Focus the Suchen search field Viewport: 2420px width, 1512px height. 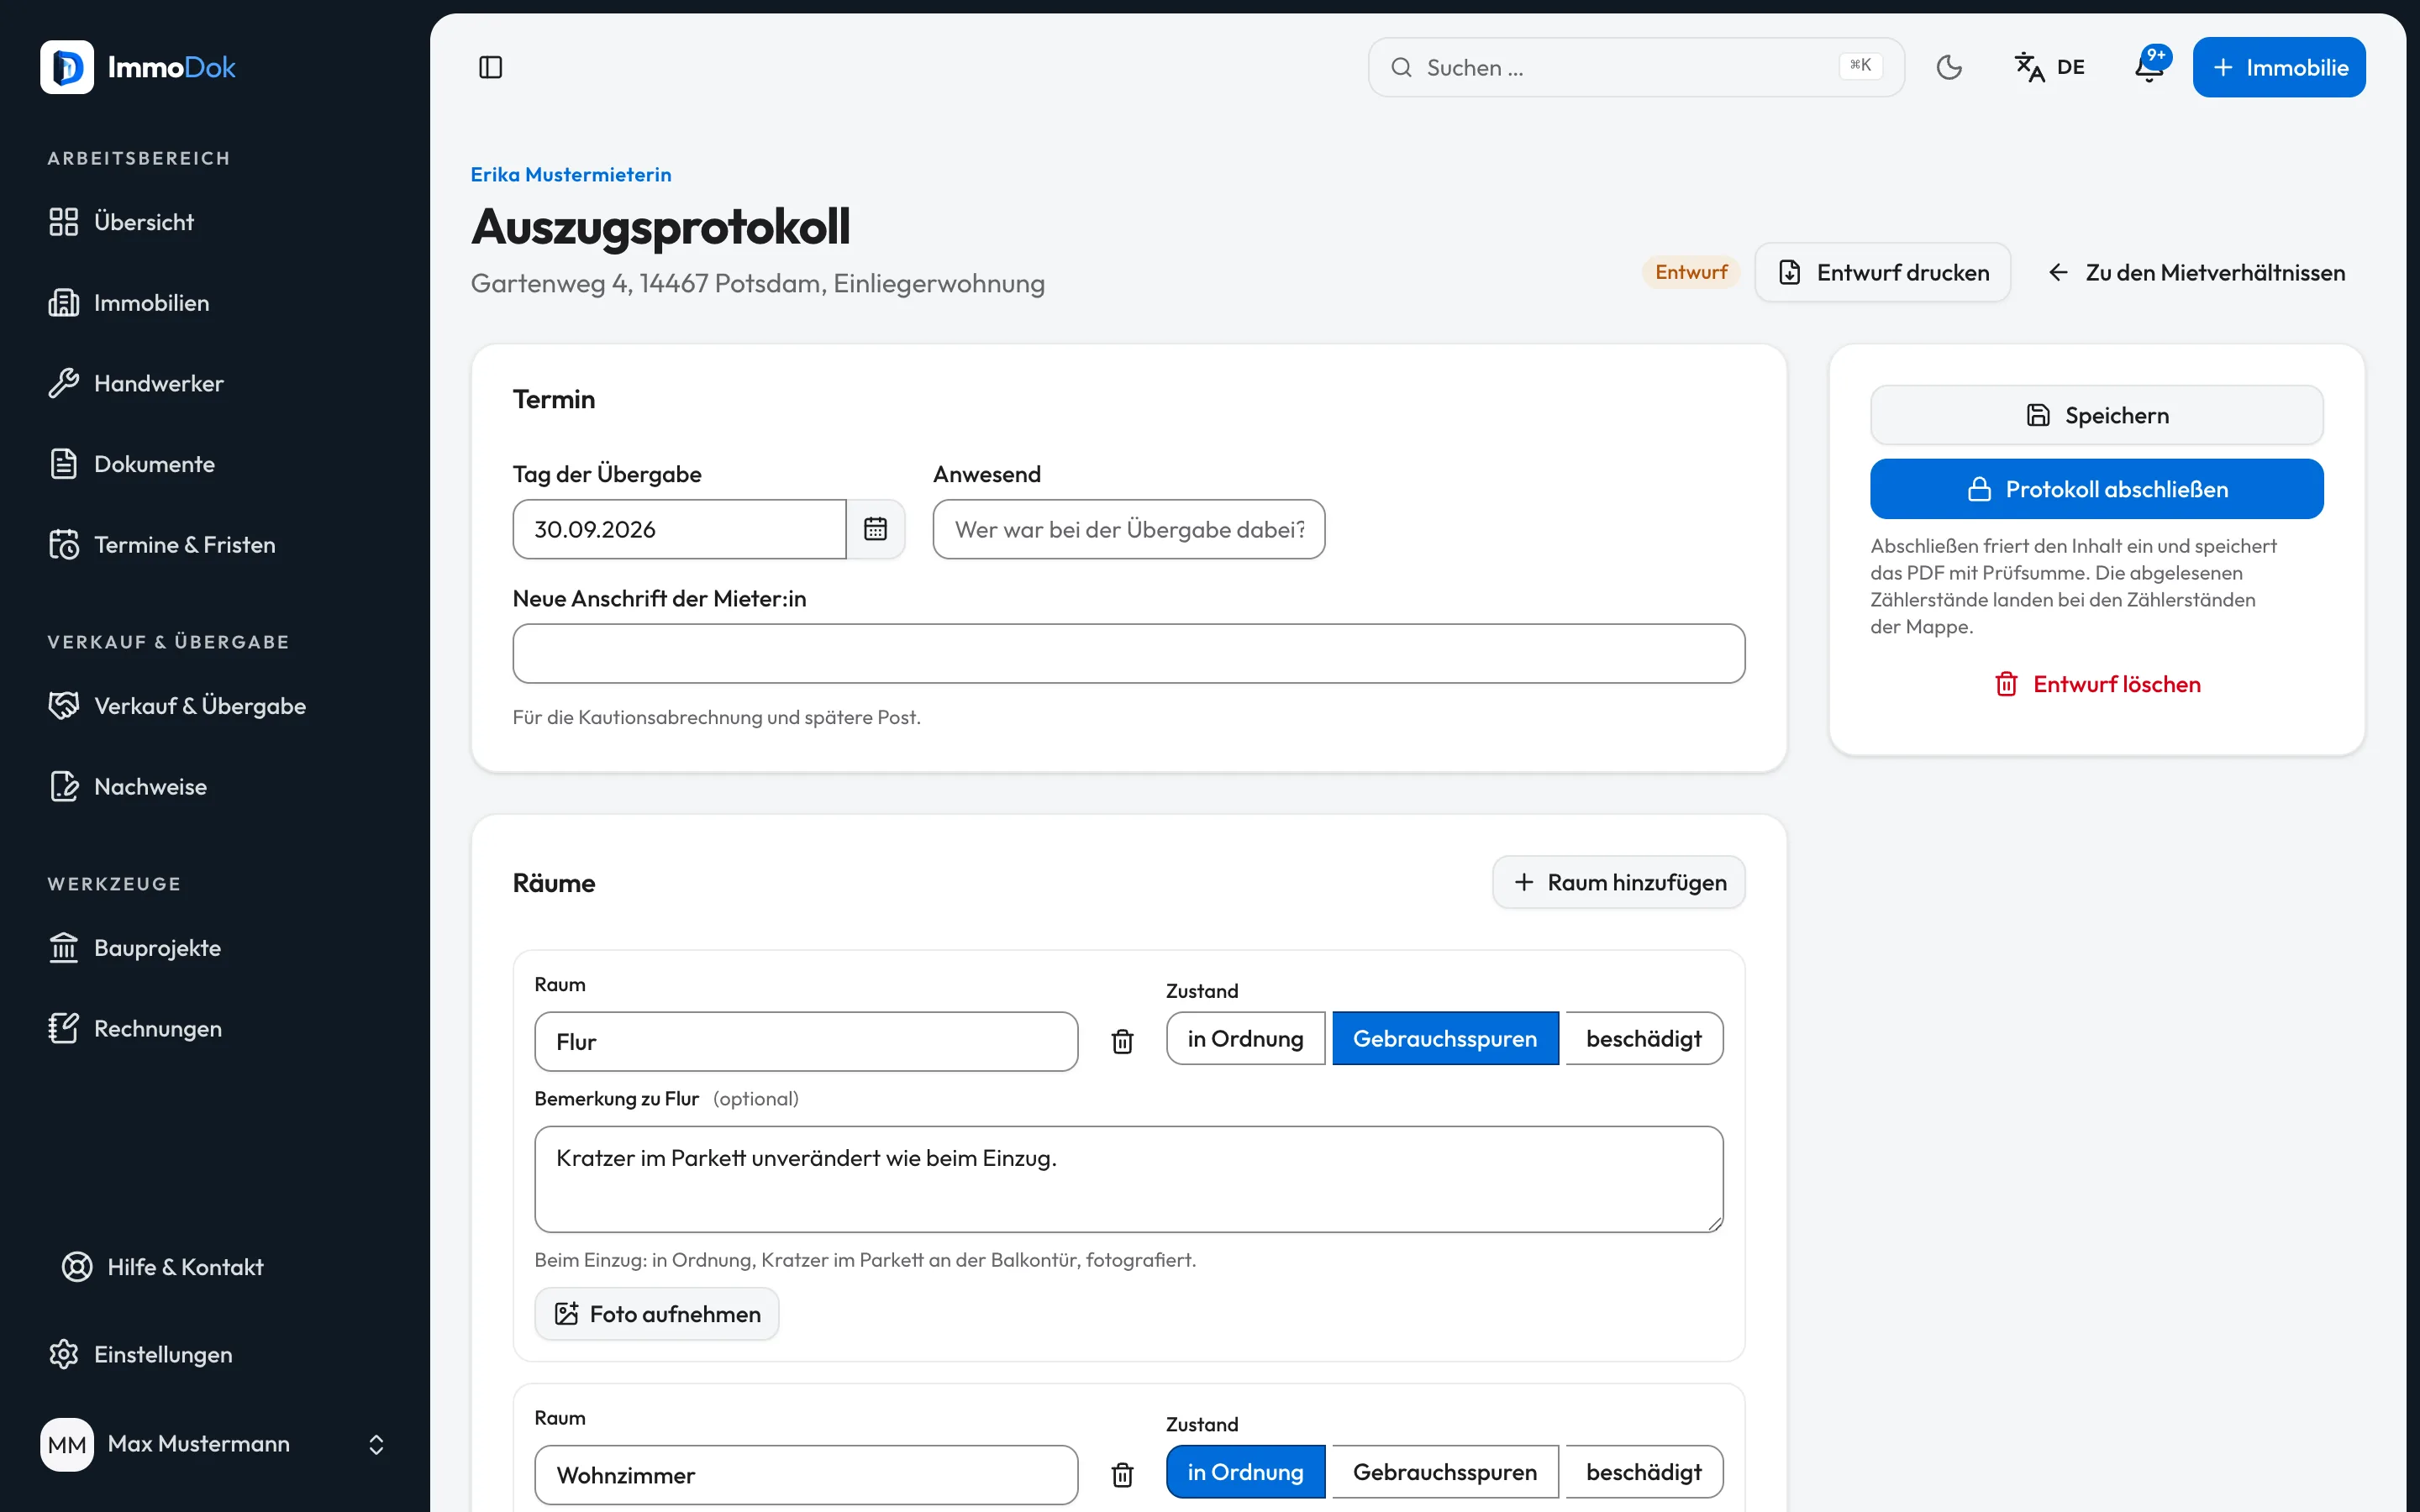point(1636,67)
